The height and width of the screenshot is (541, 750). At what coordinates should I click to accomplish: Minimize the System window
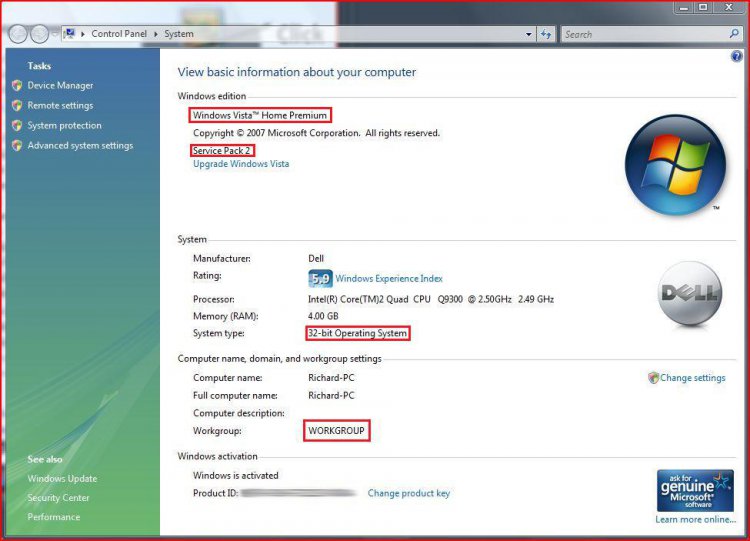685,7
